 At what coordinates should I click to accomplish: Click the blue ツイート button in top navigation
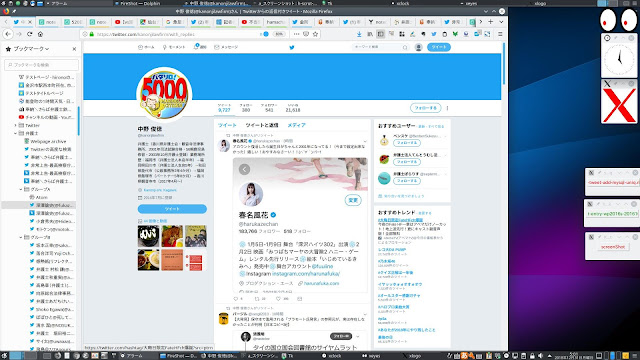click(x=439, y=47)
